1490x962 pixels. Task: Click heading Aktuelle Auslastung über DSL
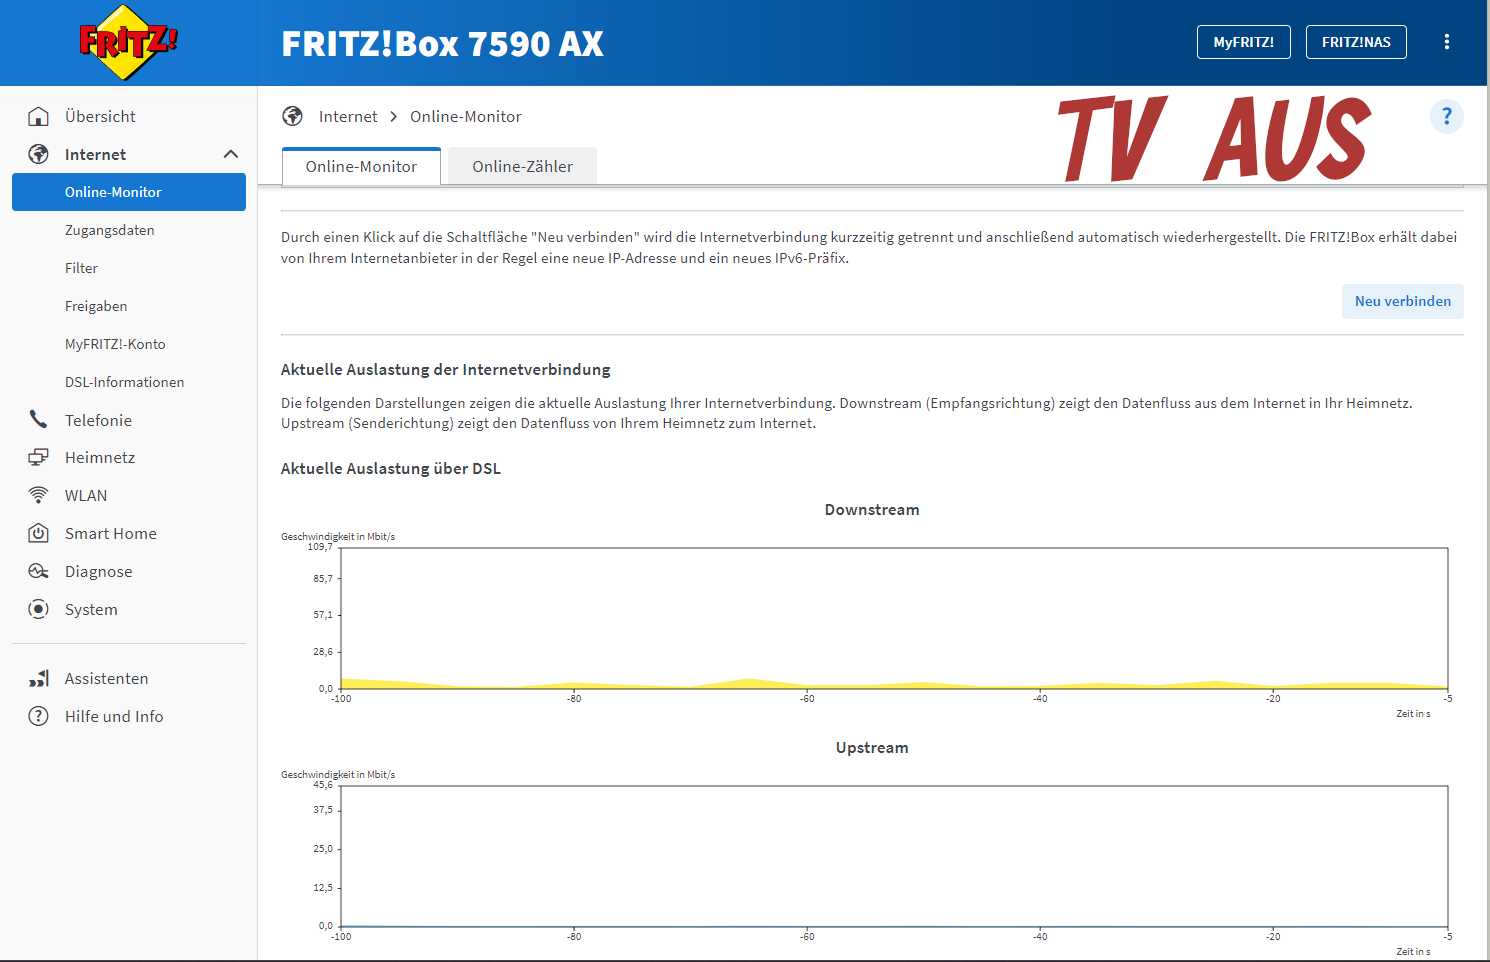391,468
